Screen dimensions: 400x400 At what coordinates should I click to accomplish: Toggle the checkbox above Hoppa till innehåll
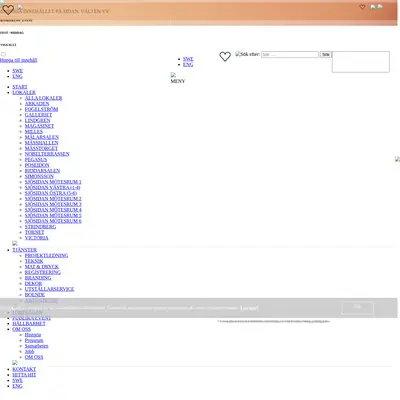coord(3,54)
